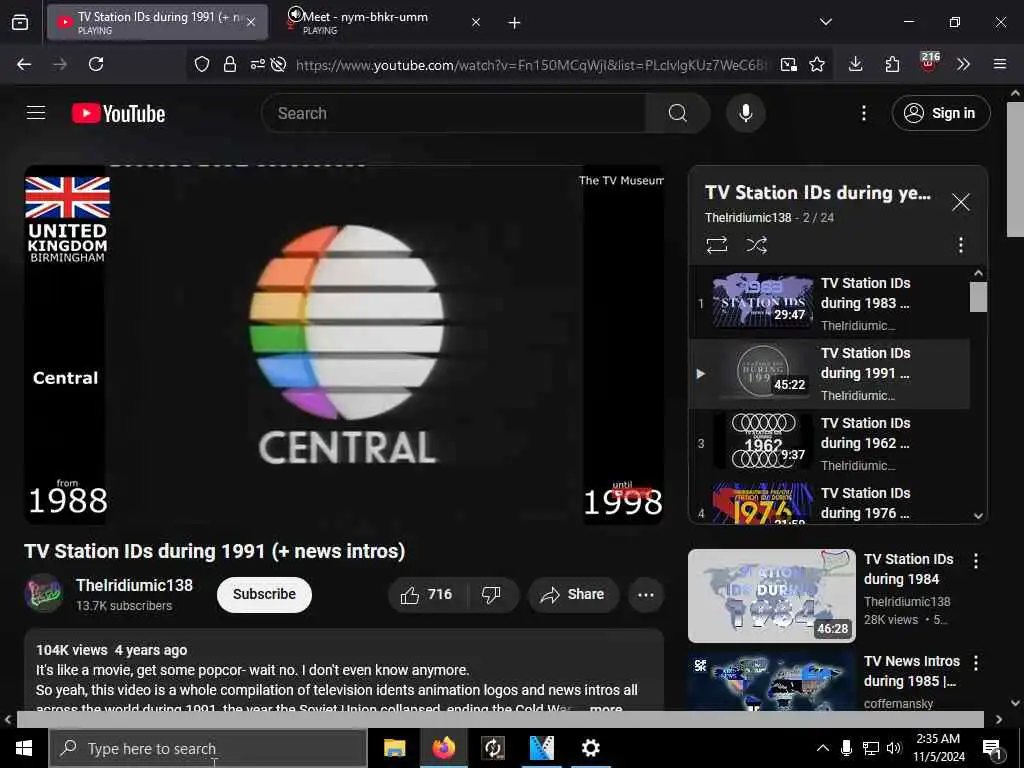Viewport: 1024px width, 768px height.
Task: Start voice search with the microphone
Action: point(745,114)
